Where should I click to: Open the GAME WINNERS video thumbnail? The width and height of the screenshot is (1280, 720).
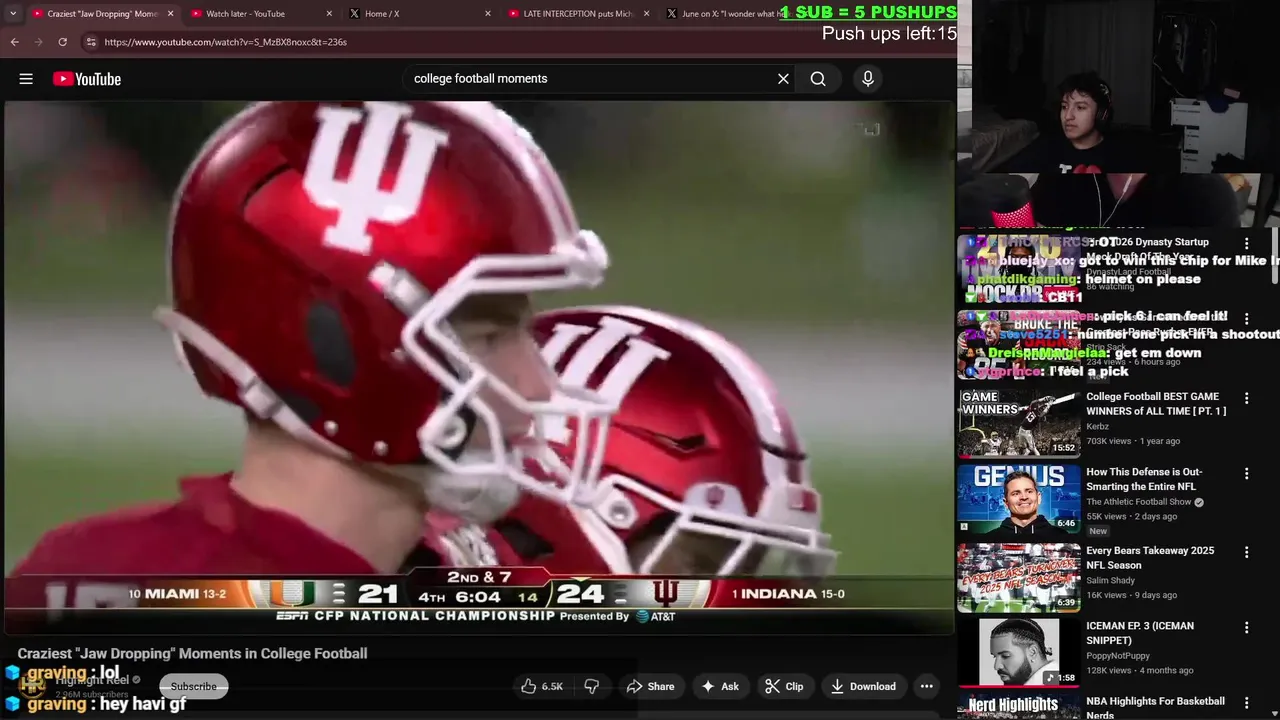[1018, 422]
